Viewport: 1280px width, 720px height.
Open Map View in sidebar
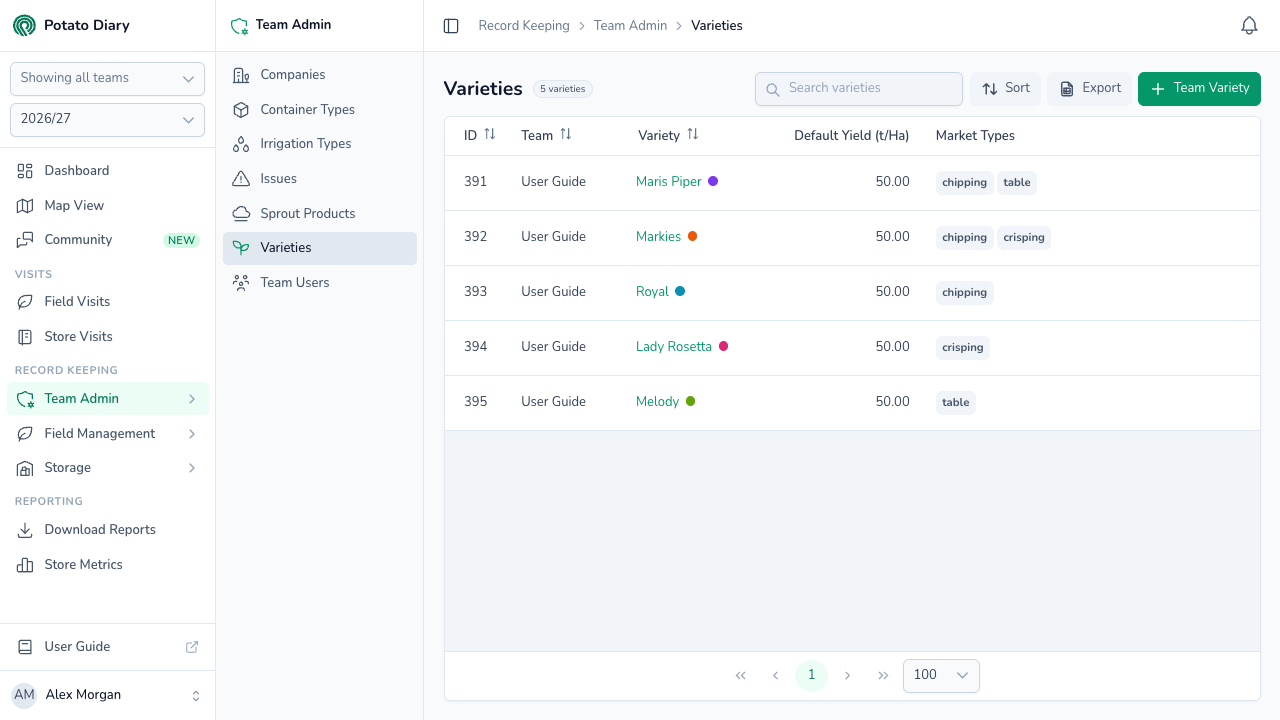[x=107, y=206]
